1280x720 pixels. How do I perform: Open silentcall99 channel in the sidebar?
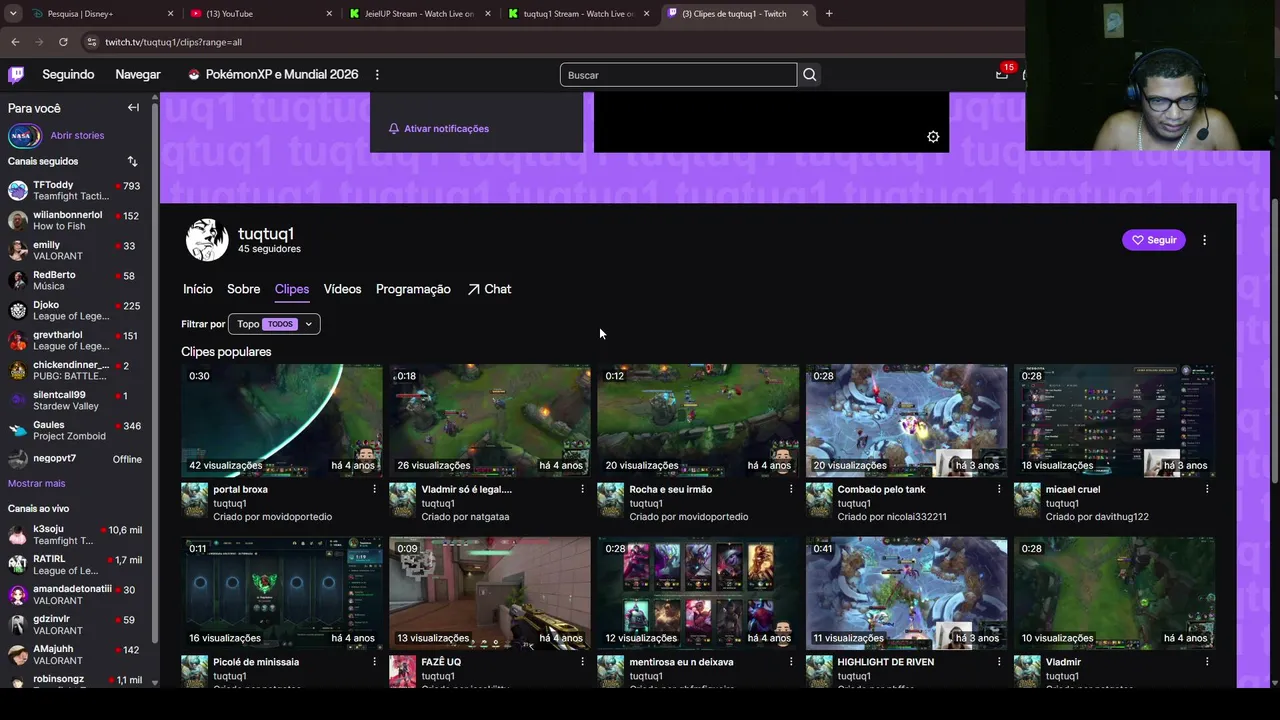coord(75,401)
